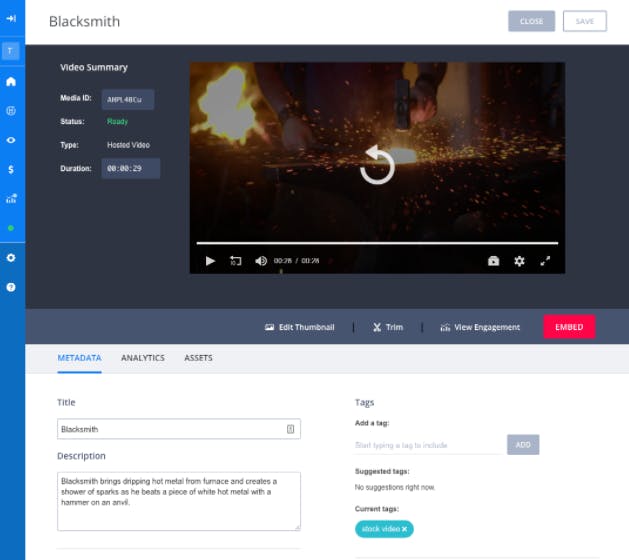Go to the Home sidebar icon
This screenshot has height=560, width=629.
tap(11, 81)
